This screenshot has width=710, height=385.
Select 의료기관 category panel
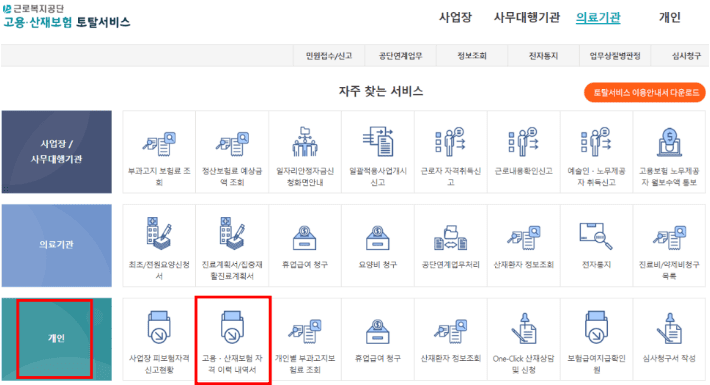click(57, 245)
